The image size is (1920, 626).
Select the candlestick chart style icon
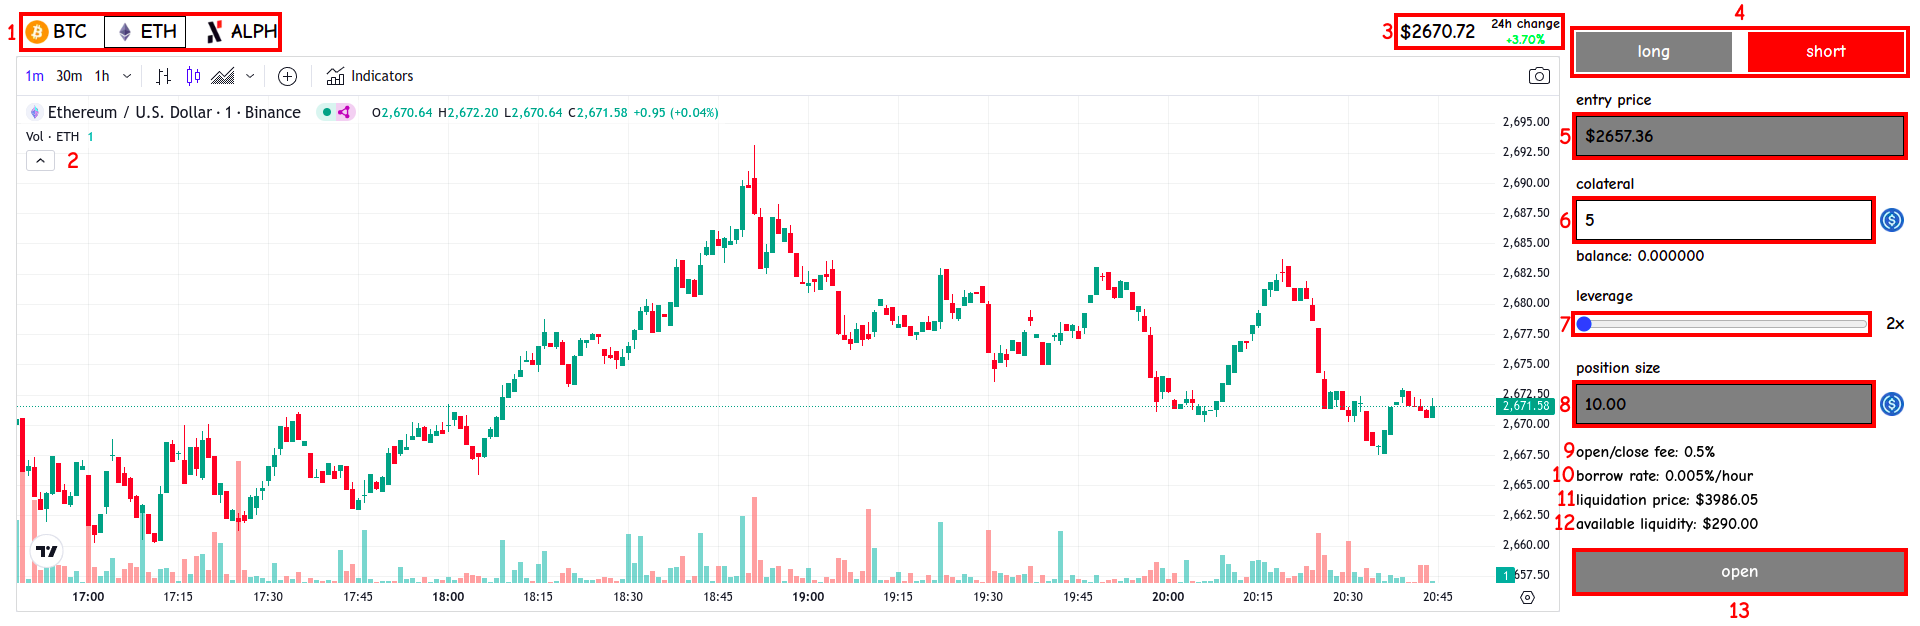point(193,76)
